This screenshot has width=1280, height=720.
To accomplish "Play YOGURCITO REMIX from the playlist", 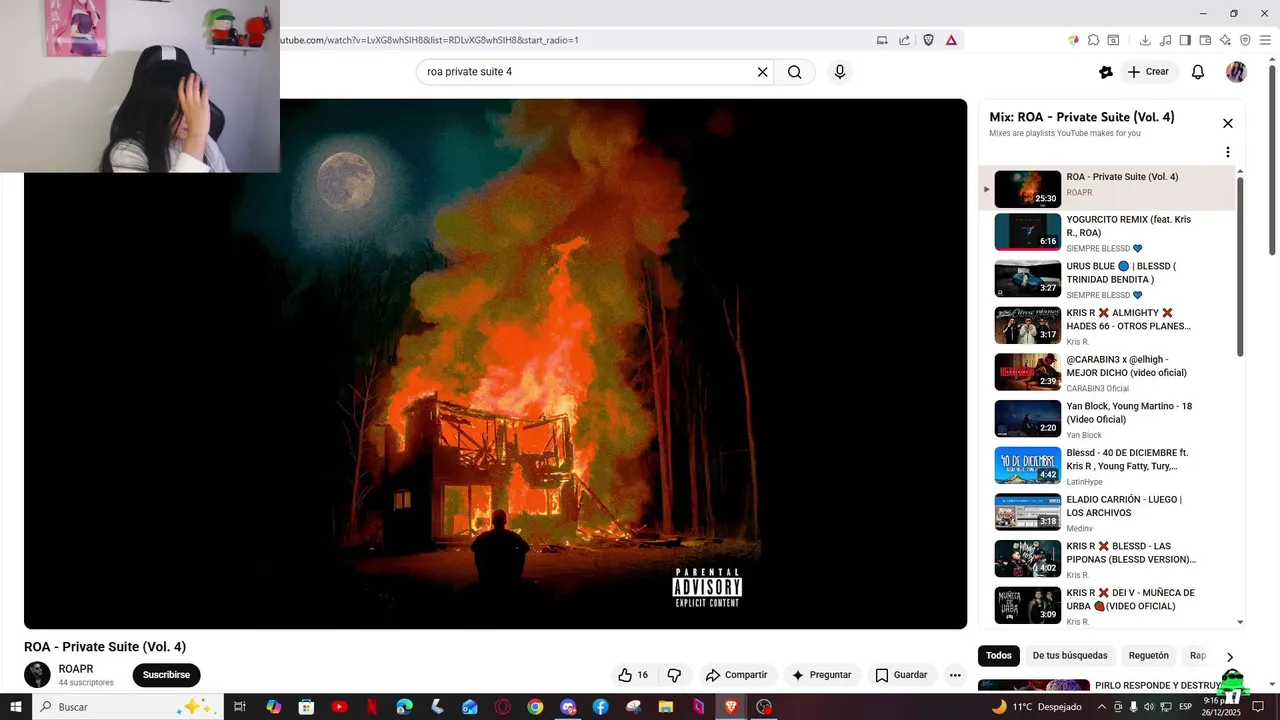I will tap(1107, 232).
